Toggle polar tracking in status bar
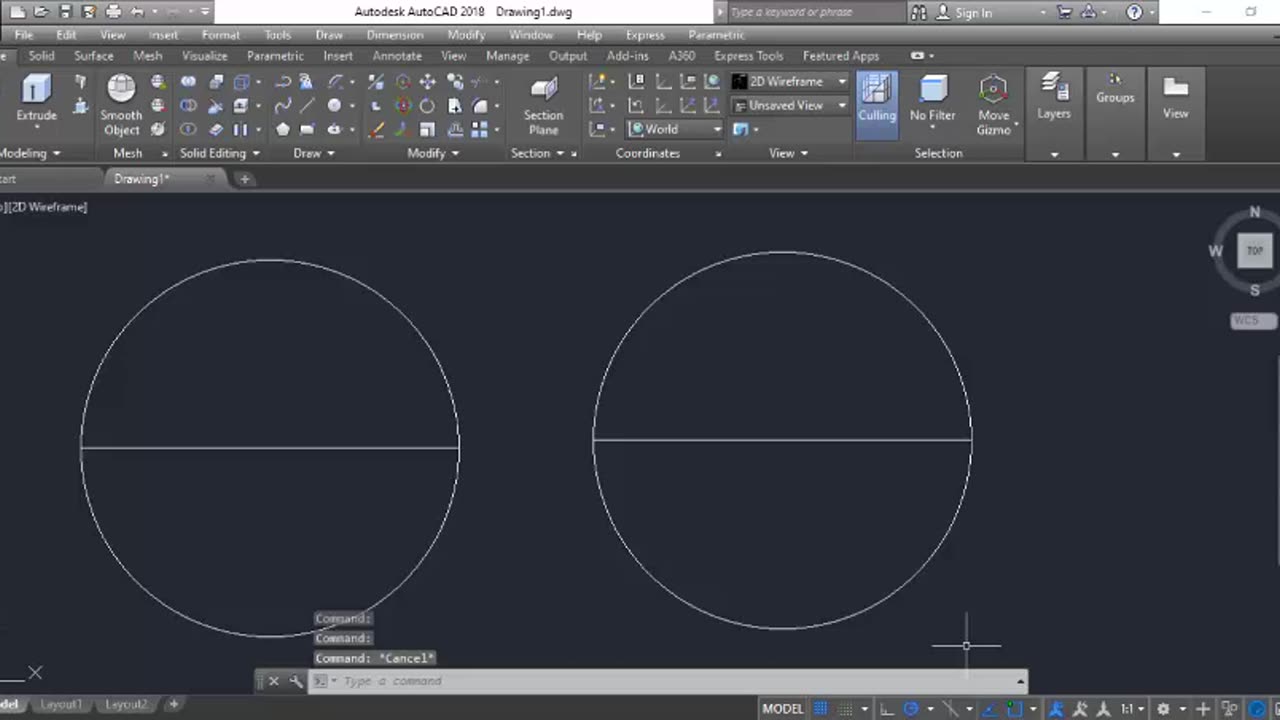This screenshot has height=720, width=1280. pyautogui.click(x=911, y=709)
